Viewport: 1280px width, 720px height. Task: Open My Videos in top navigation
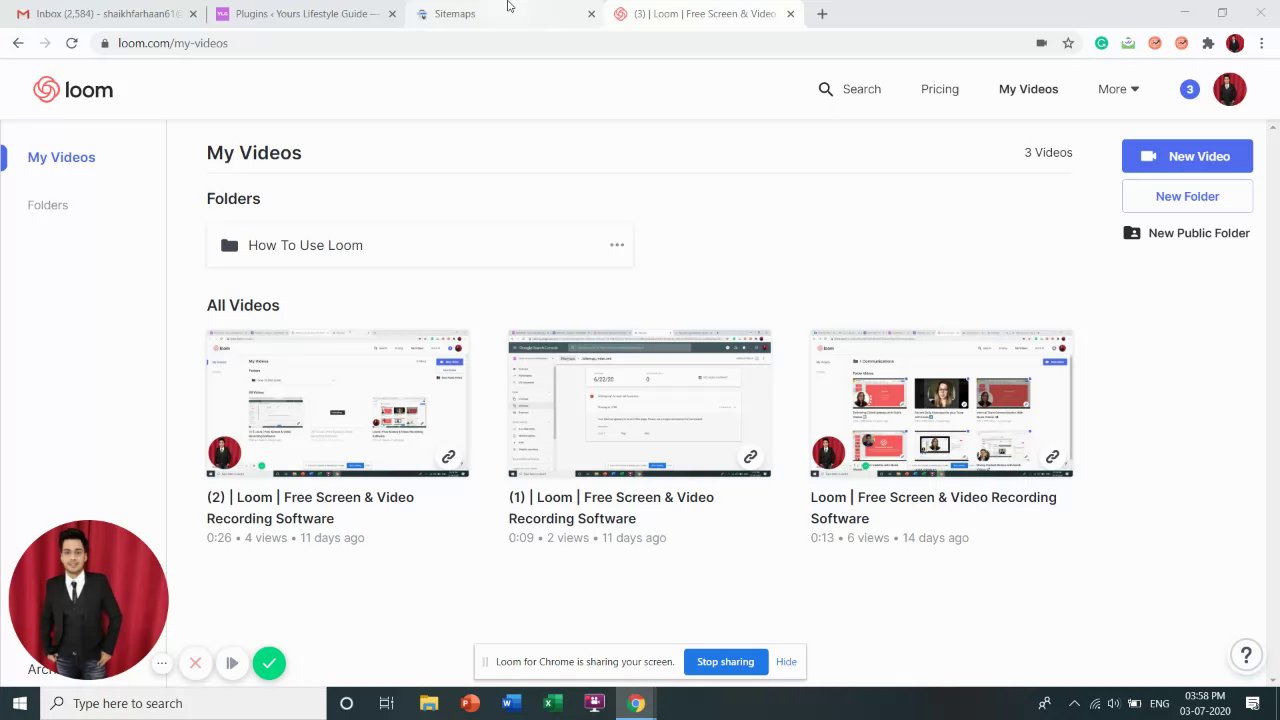(x=1028, y=89)
